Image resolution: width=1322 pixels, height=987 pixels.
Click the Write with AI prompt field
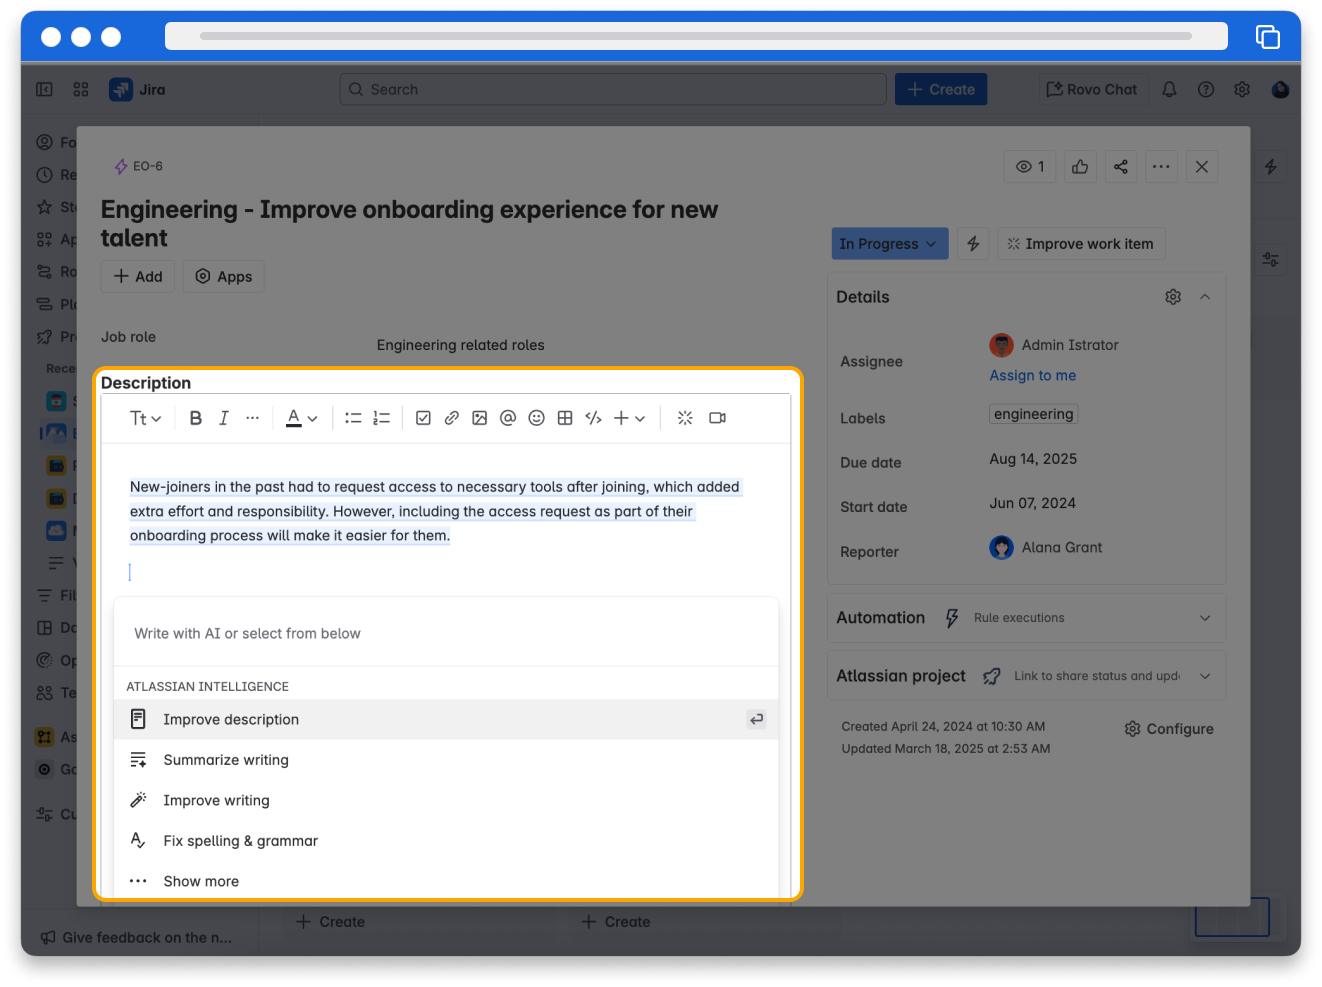(x=446, y=633)
